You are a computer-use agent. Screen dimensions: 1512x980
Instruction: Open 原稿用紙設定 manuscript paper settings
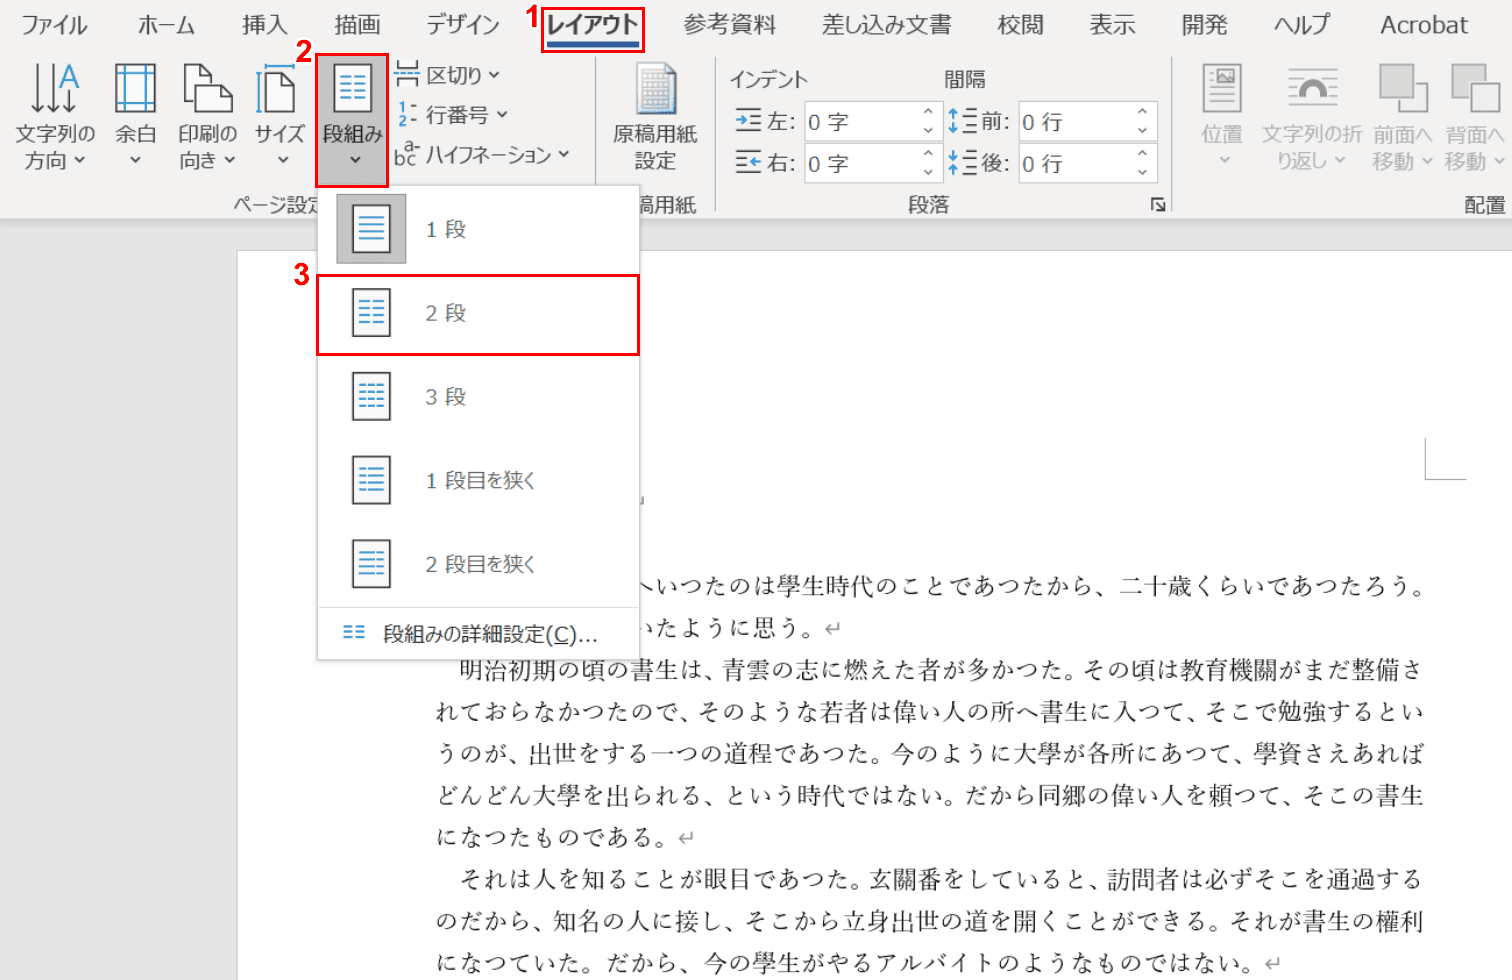[x=655, y=116]
